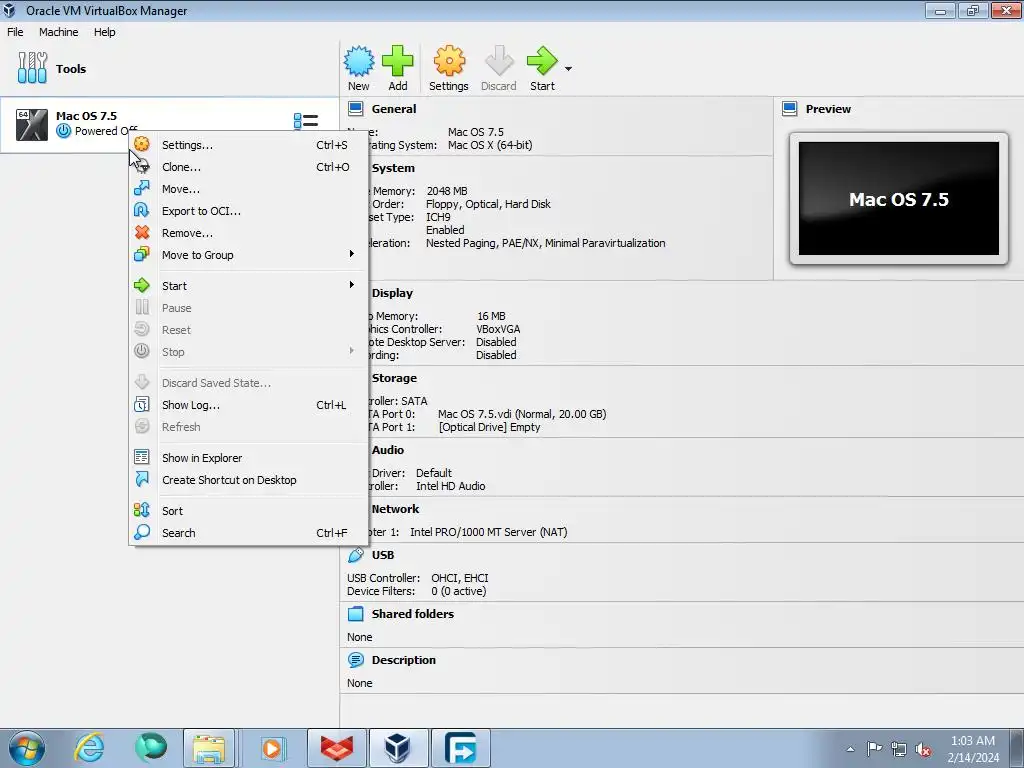Click the Export to OCI icon

click(x=142, y=210)
